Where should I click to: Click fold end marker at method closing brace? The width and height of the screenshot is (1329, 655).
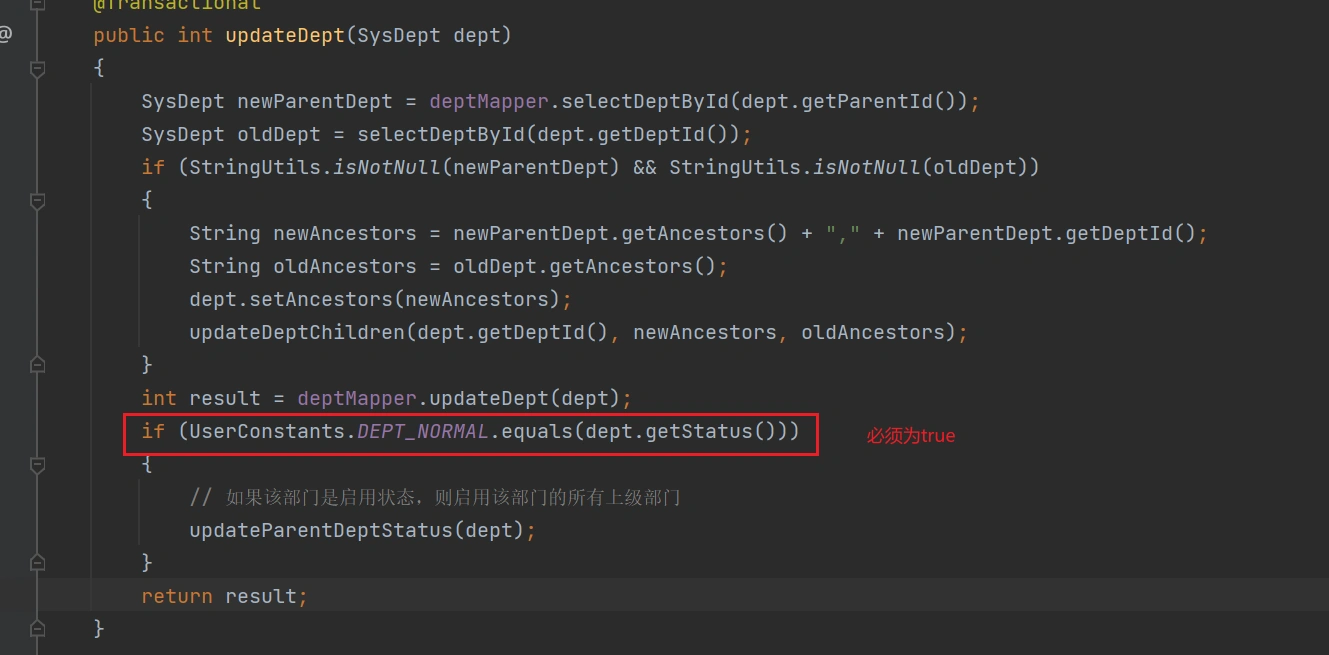(x=38, y=629)
